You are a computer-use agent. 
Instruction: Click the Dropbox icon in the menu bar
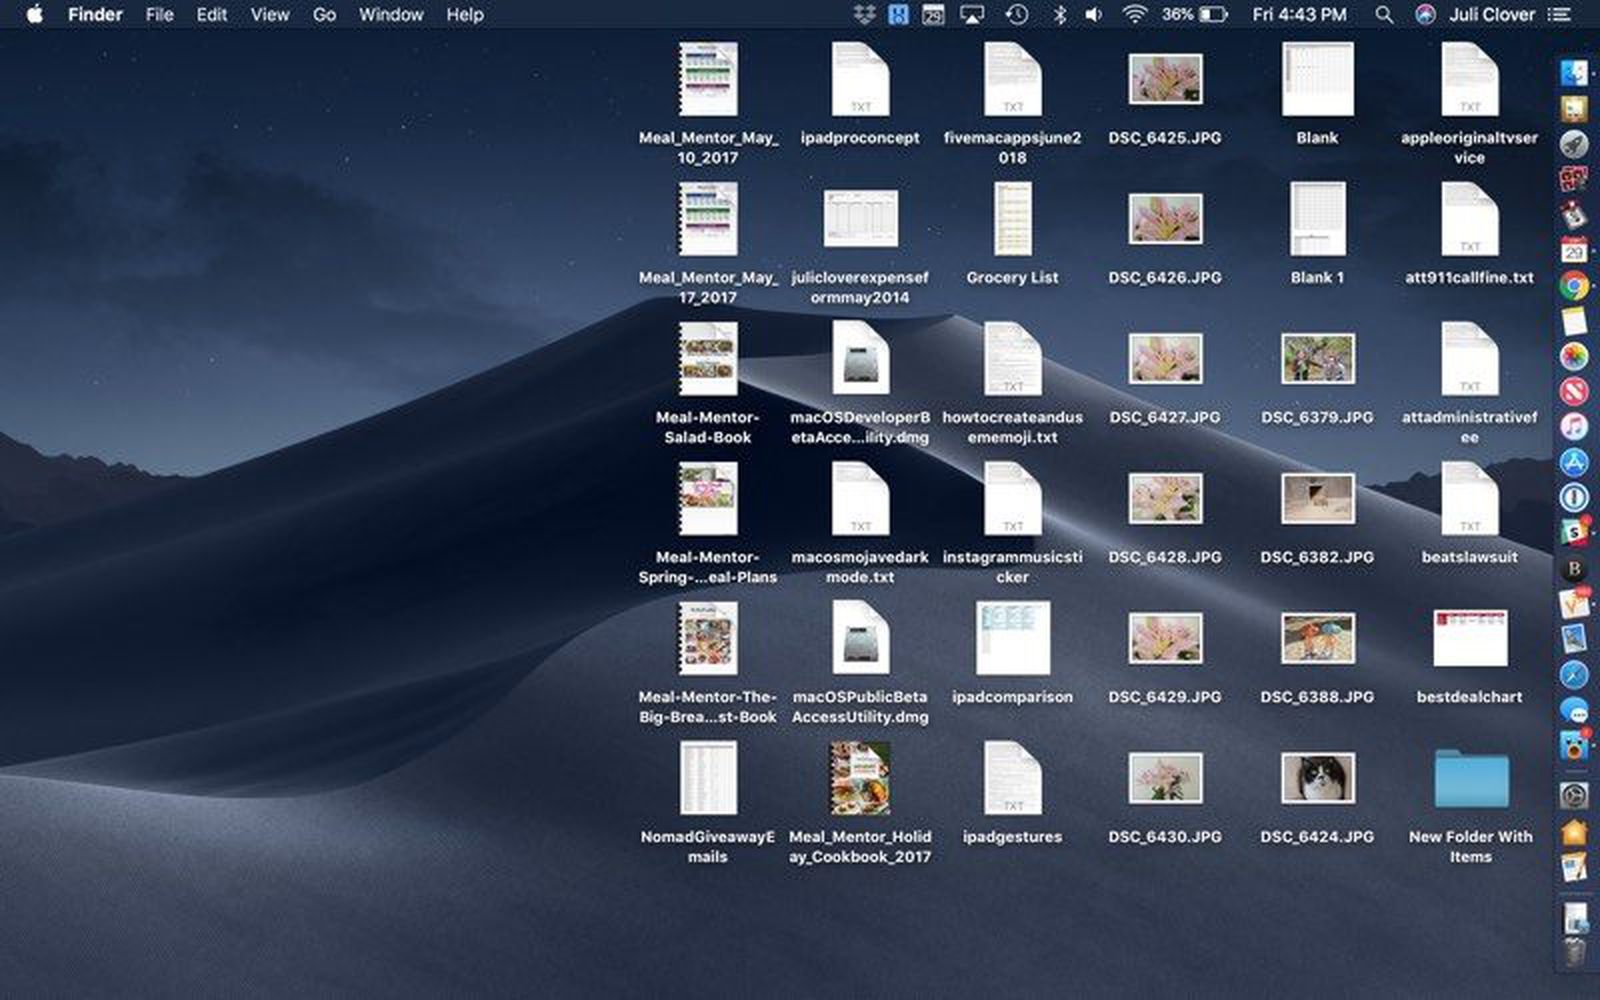click(864, 14)
